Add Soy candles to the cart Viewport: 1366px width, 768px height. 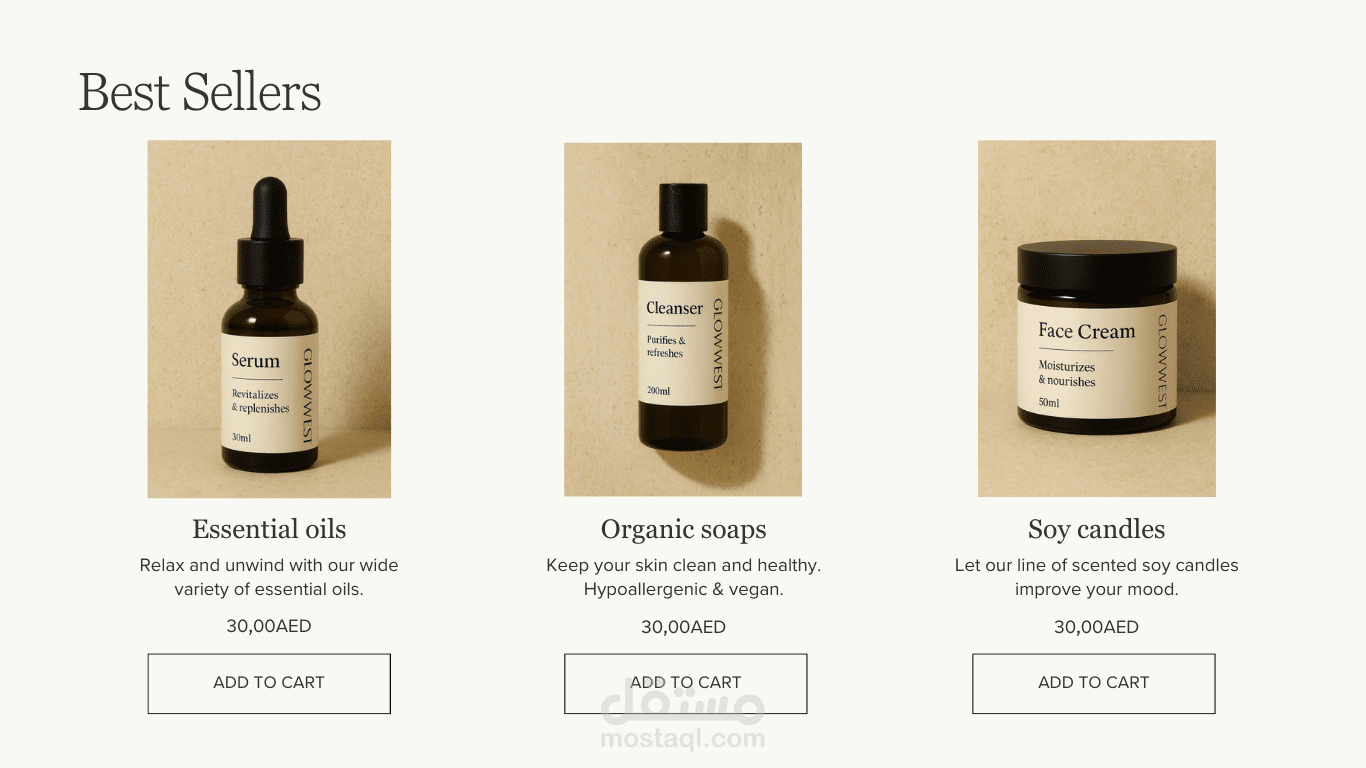(1094, 683)
